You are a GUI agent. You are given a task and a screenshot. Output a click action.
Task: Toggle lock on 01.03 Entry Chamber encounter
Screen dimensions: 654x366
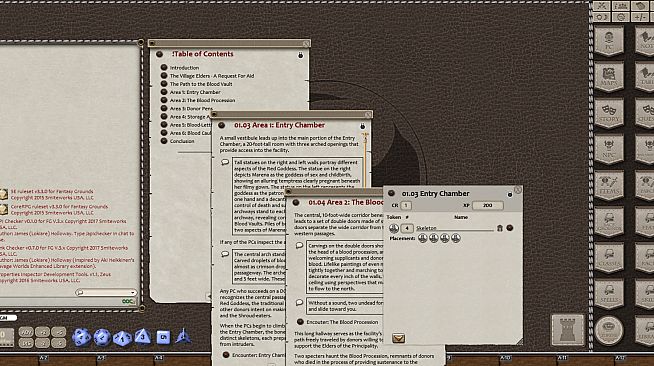tap(510, 195)
